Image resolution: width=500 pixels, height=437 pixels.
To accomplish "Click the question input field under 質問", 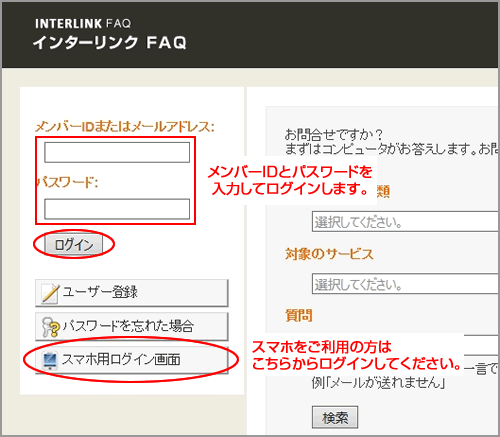I will 481,345.
